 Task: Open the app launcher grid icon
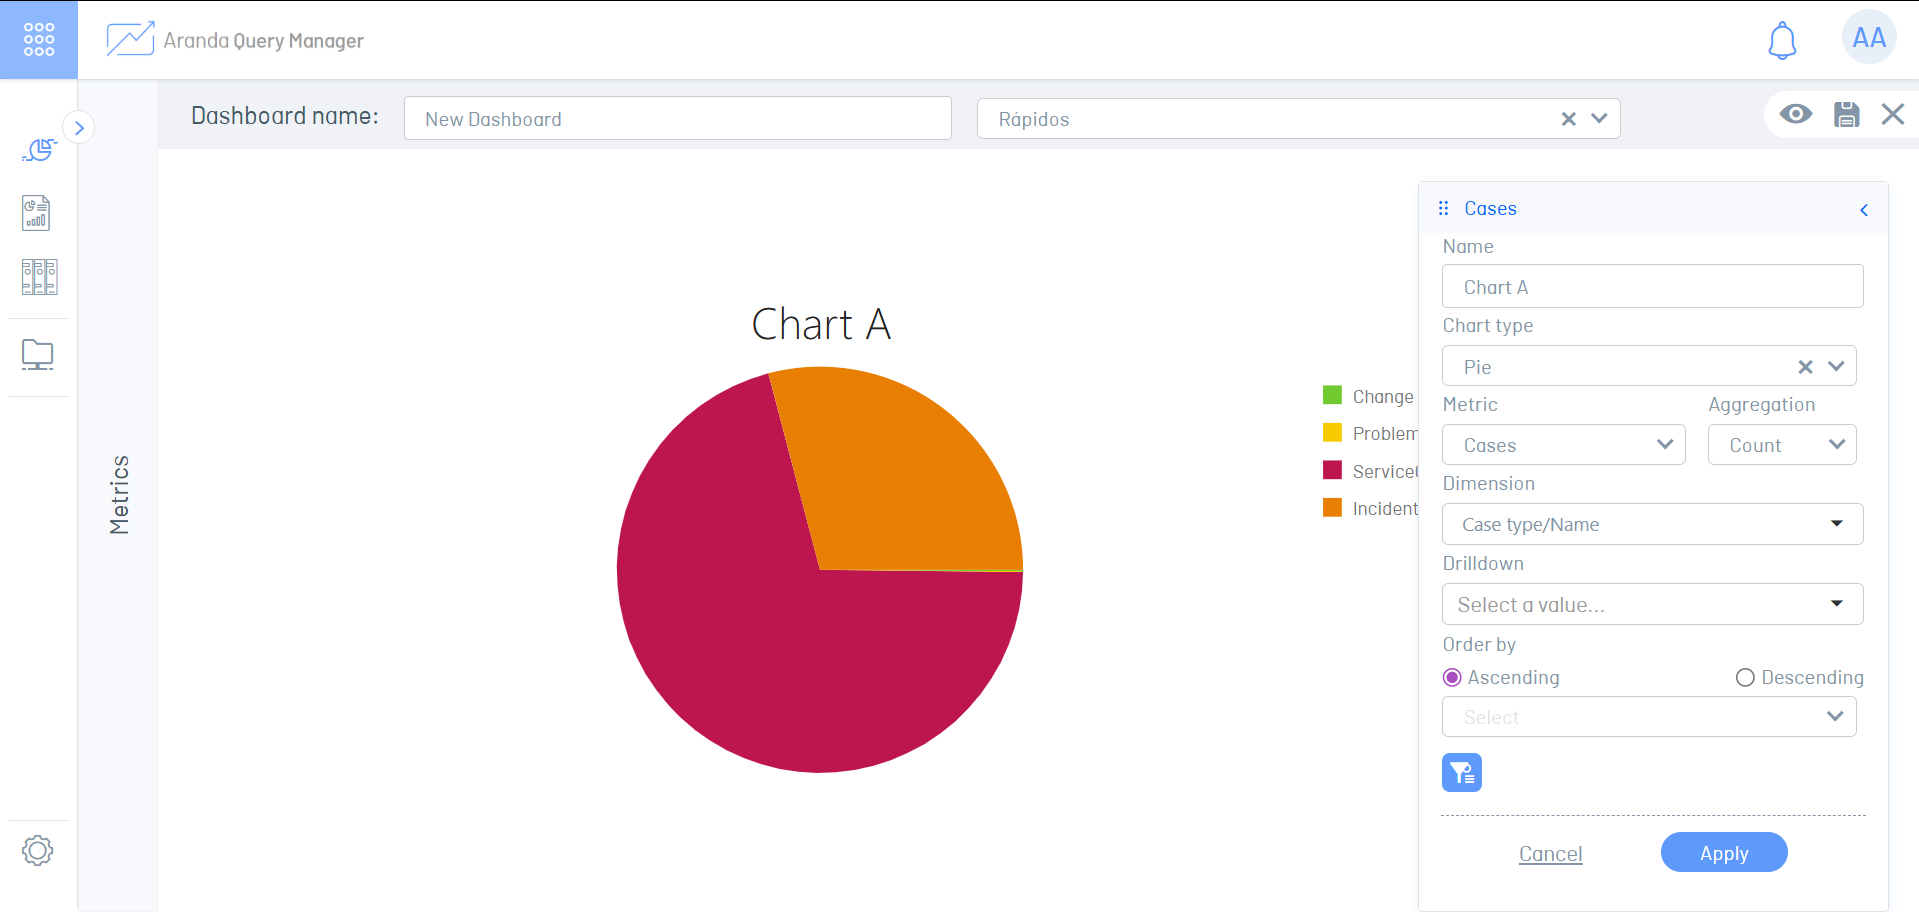pos(39,40)
